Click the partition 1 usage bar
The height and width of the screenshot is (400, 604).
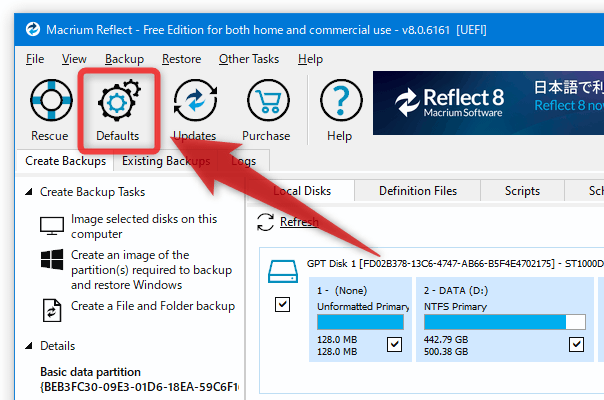(x=360, y=322)
